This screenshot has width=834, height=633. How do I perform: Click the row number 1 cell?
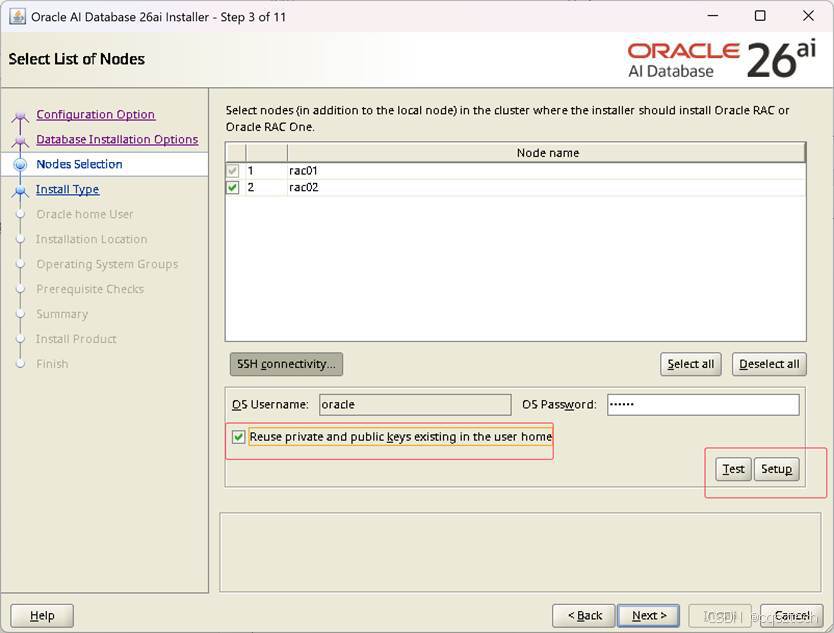(x=266, y=171)
